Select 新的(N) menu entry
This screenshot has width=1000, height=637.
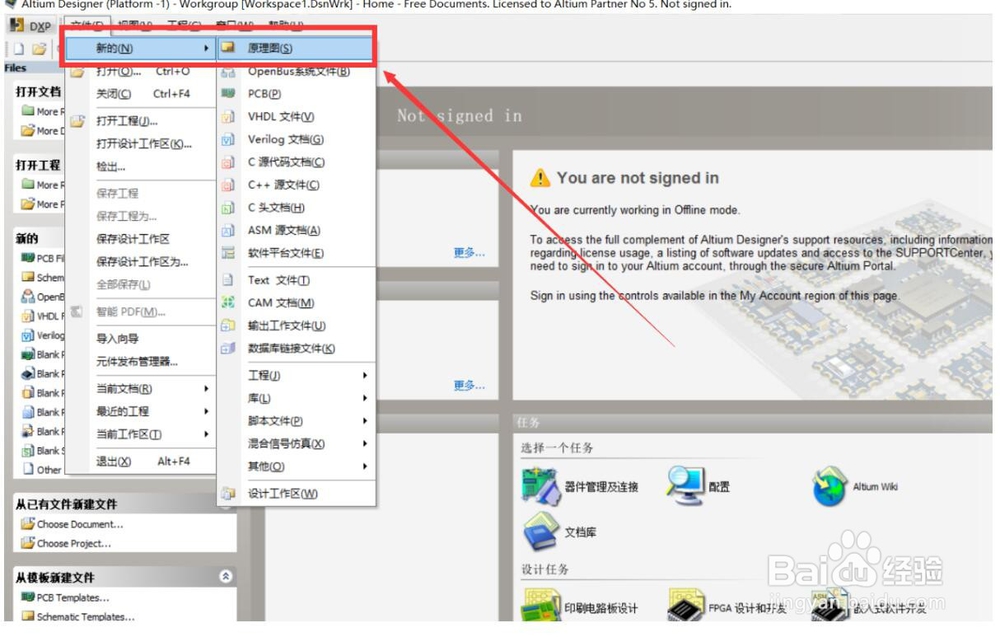click(x=140, y=48)
